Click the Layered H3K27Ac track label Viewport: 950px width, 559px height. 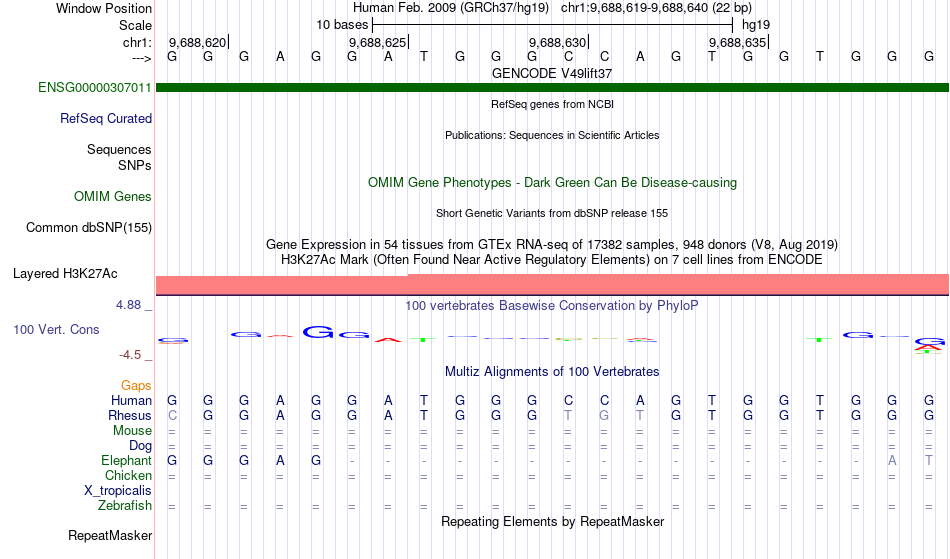coord(65,274)
